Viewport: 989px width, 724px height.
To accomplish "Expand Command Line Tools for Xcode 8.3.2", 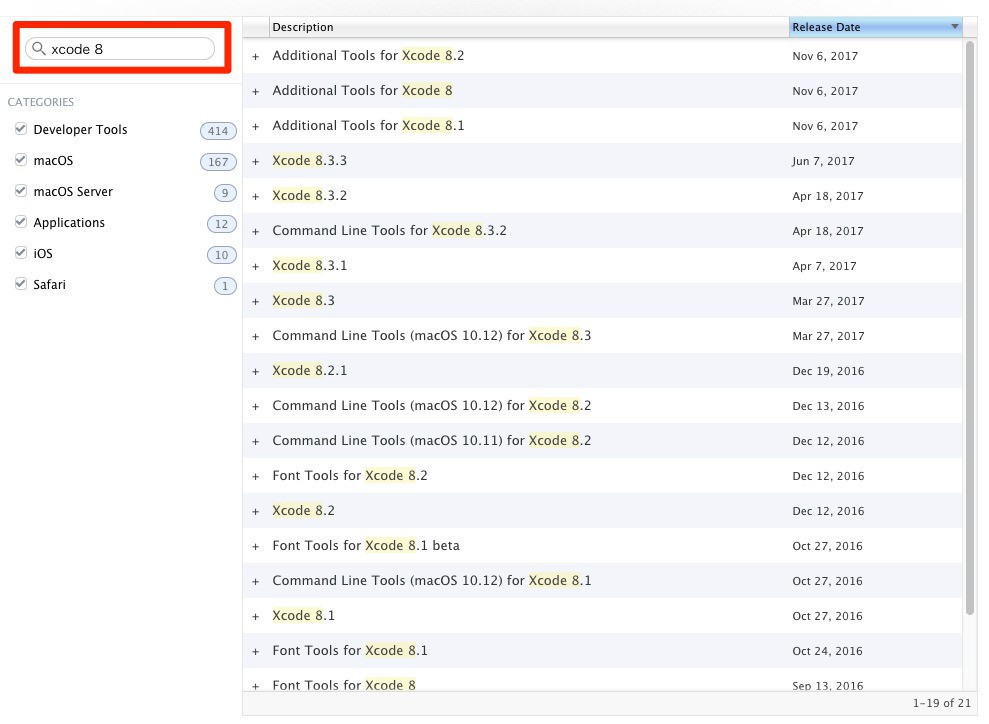I will [x=255, y=231].
